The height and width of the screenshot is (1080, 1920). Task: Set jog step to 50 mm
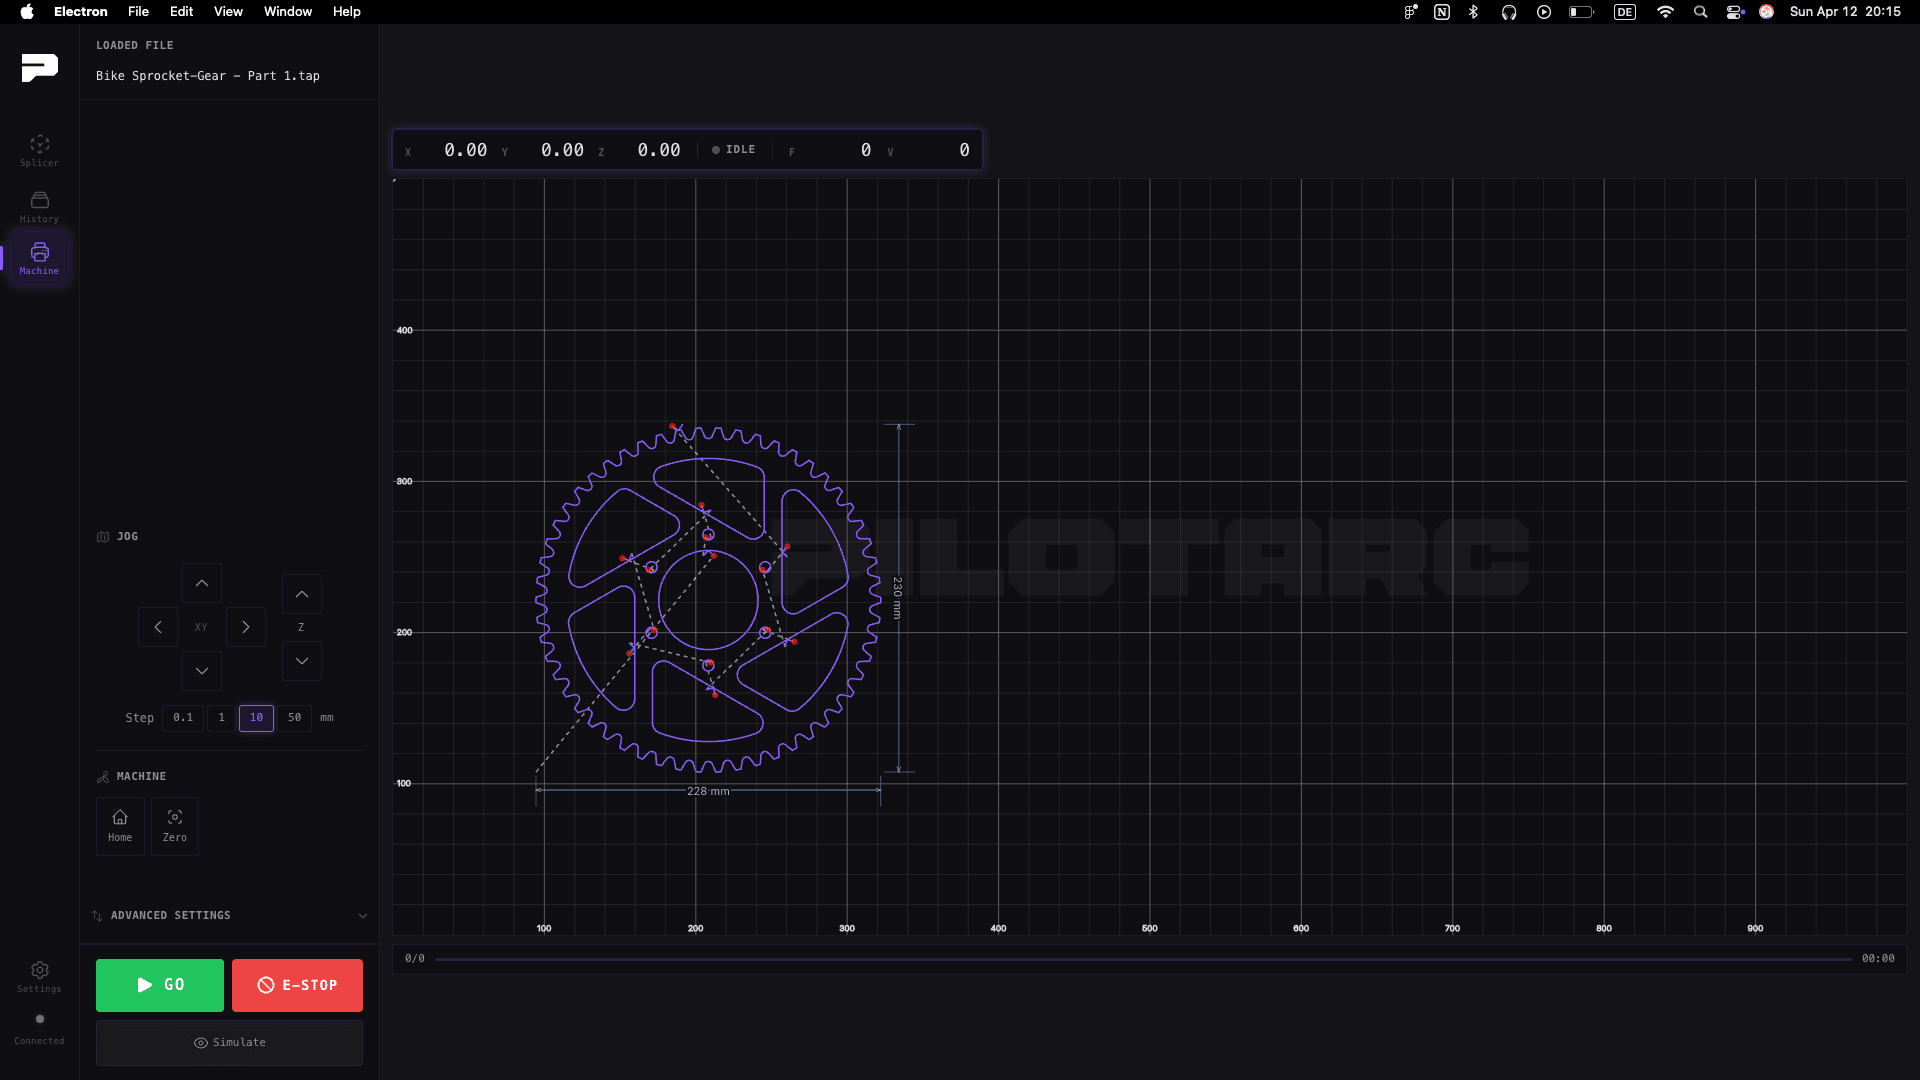point(295,718)
